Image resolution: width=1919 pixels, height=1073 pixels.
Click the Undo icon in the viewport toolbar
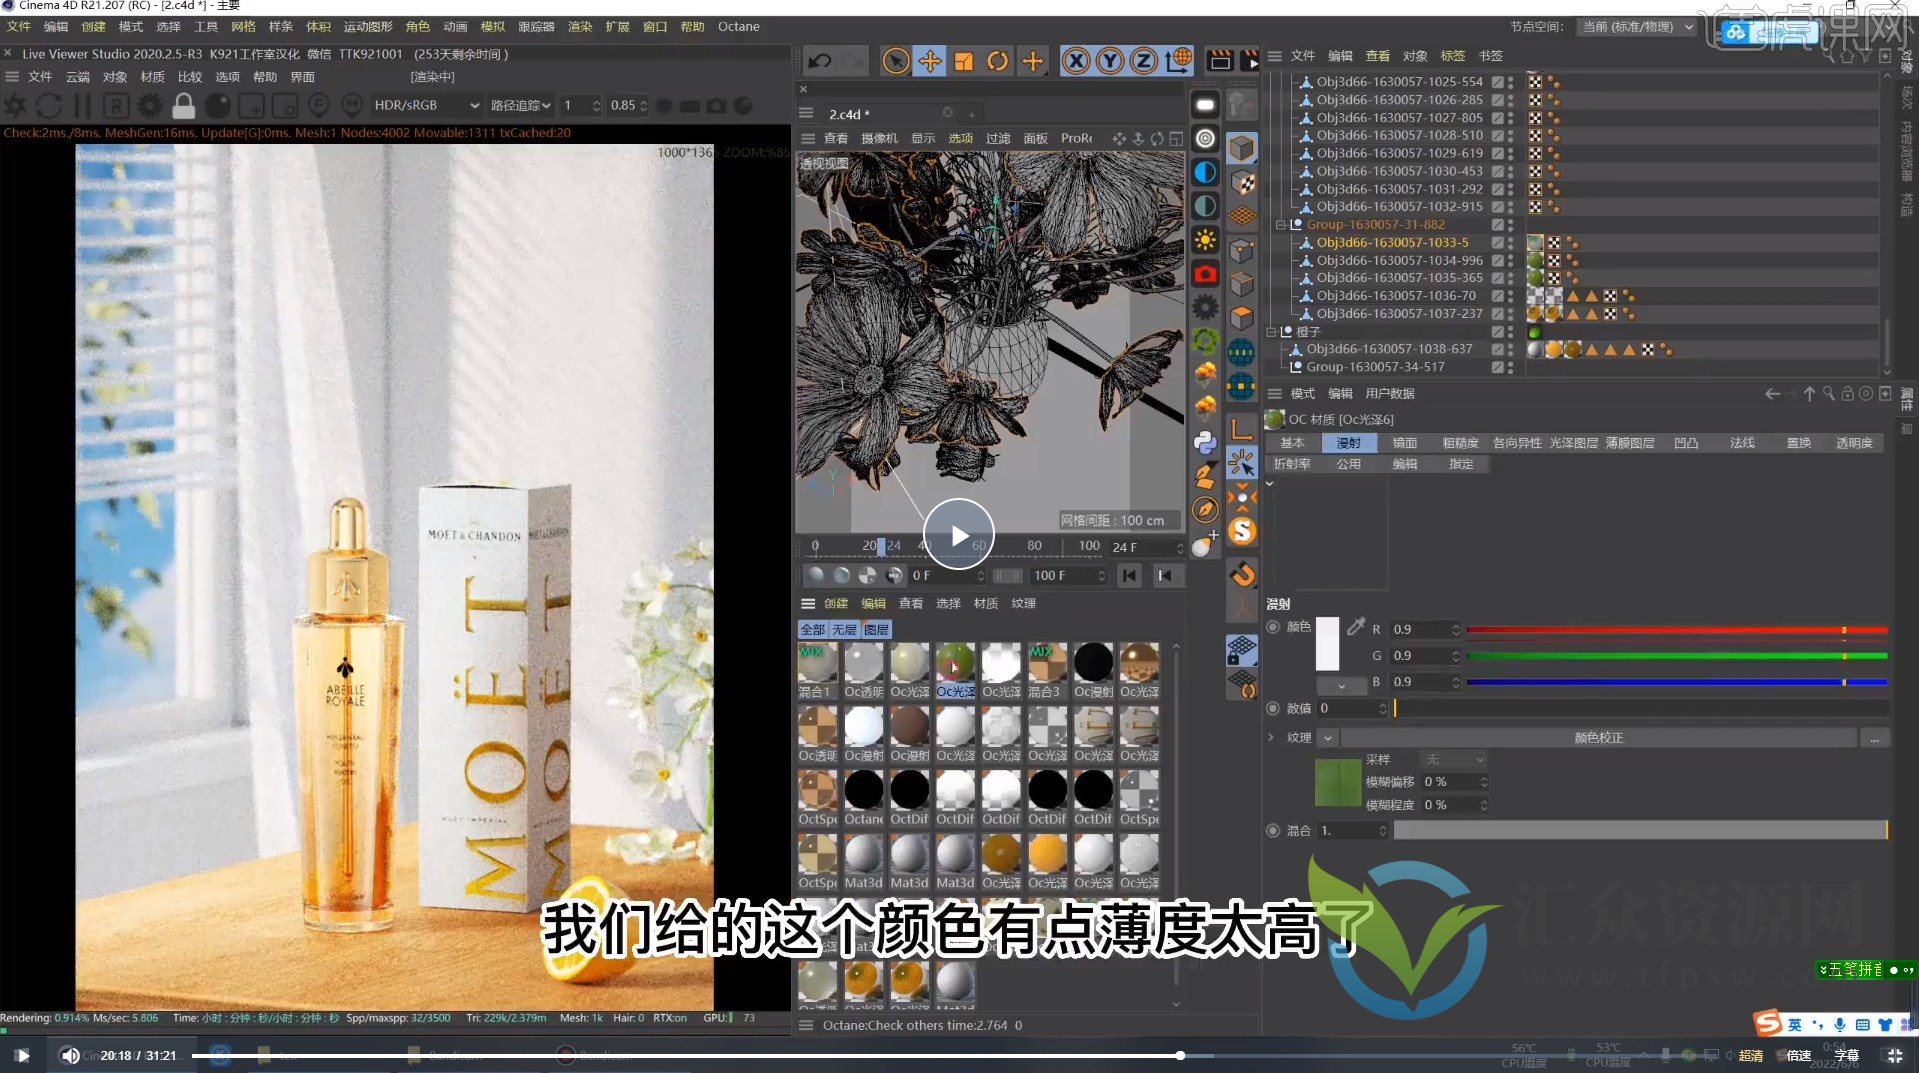click(x=820, y=60)
